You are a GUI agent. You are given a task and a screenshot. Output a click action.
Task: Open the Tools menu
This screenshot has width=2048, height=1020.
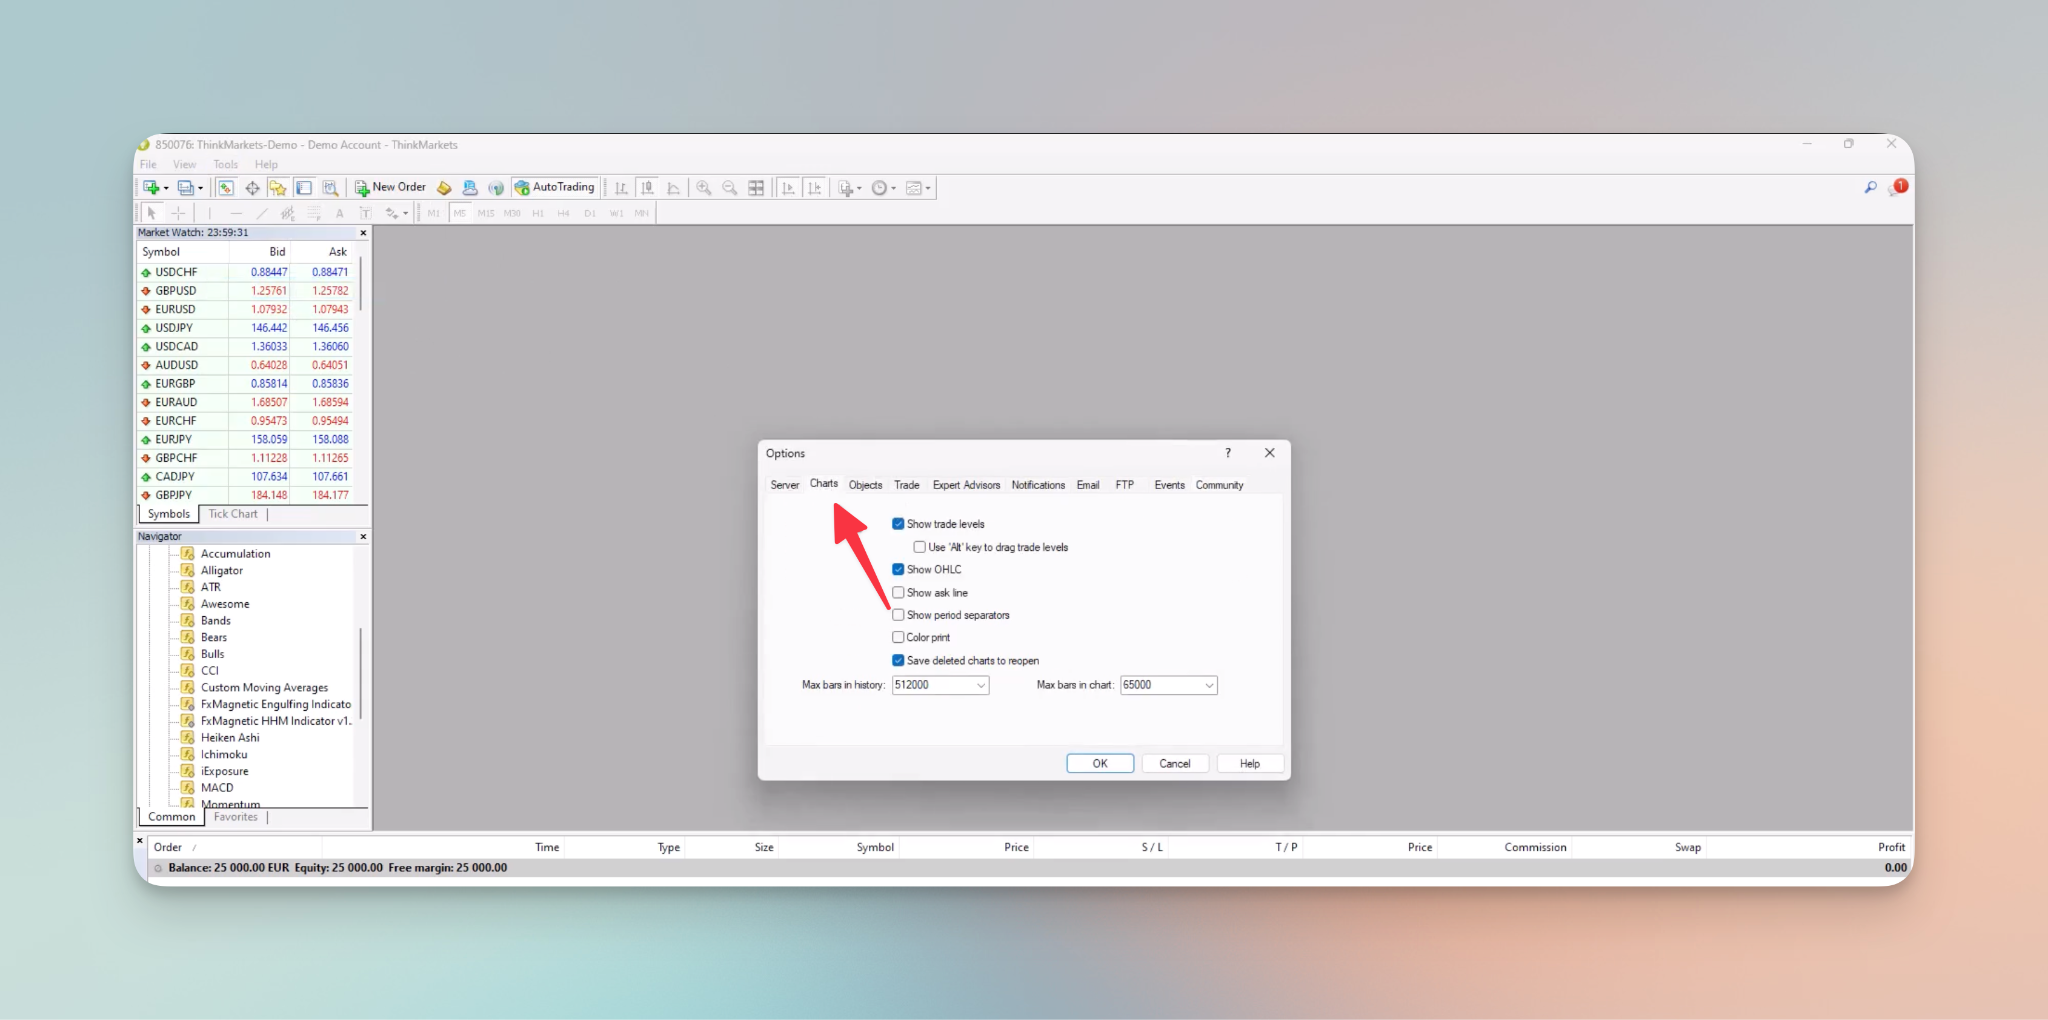click(x=226, y=164)
